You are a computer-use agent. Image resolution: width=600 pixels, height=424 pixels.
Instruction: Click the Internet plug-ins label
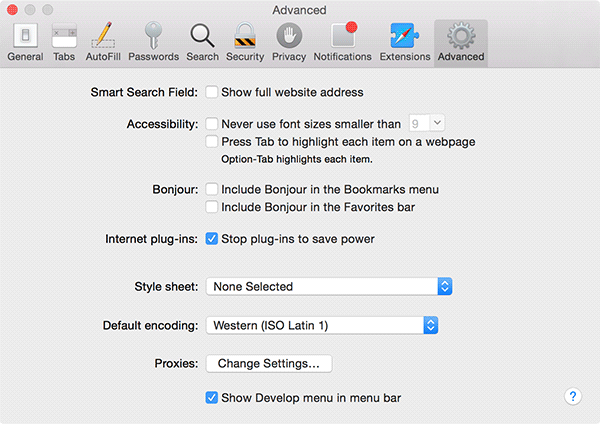tap(152, 239)
